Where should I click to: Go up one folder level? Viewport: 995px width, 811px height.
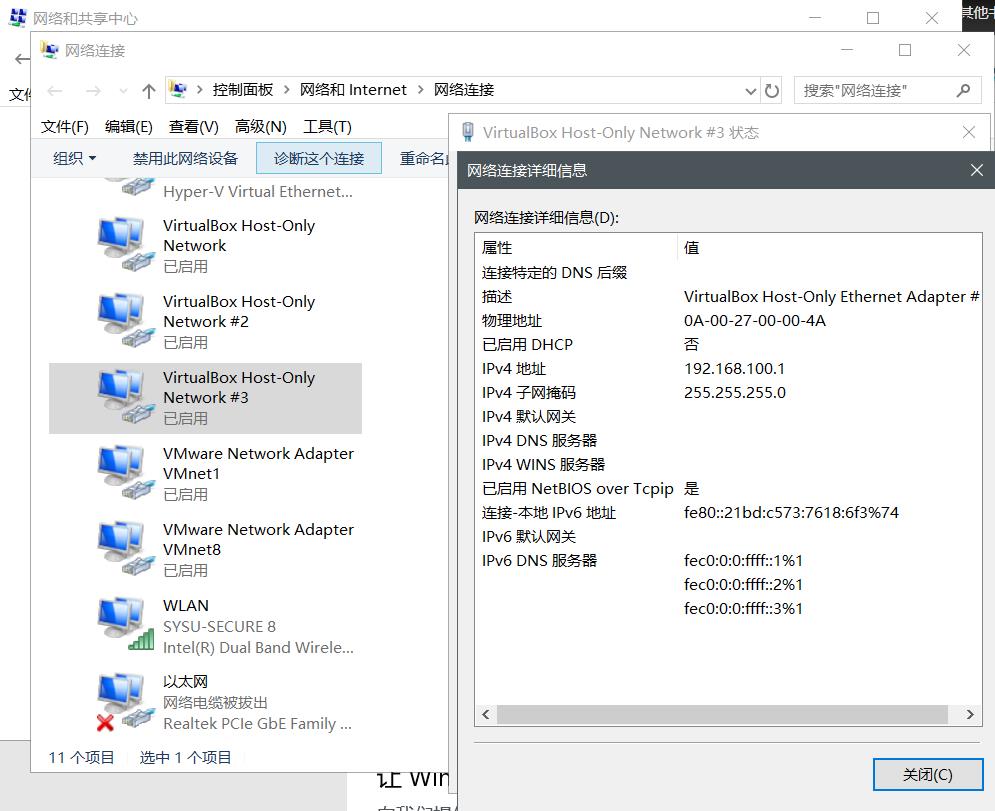(148, 91)
